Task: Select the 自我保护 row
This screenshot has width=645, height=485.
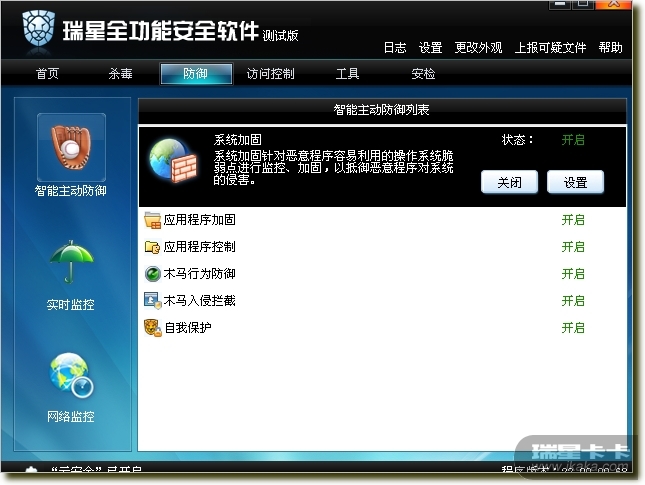Action: click(x=382, y=328)
